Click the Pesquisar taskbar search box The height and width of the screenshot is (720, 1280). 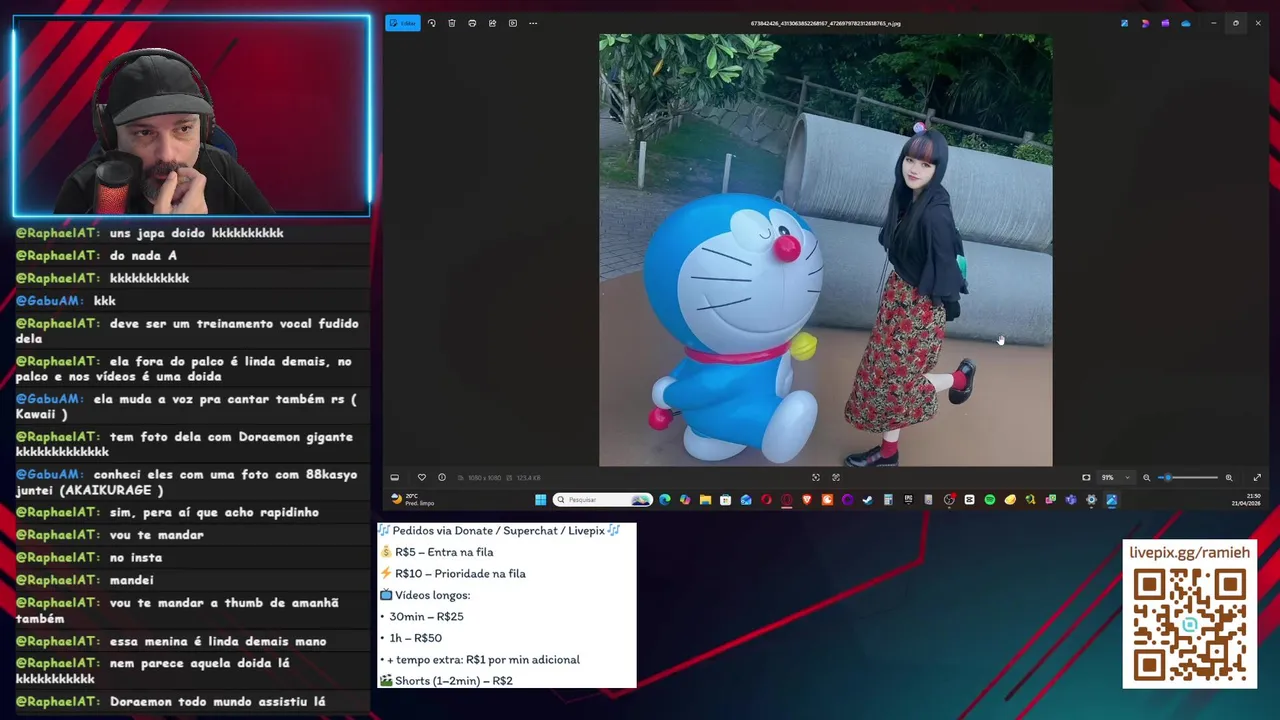(603, 499)
